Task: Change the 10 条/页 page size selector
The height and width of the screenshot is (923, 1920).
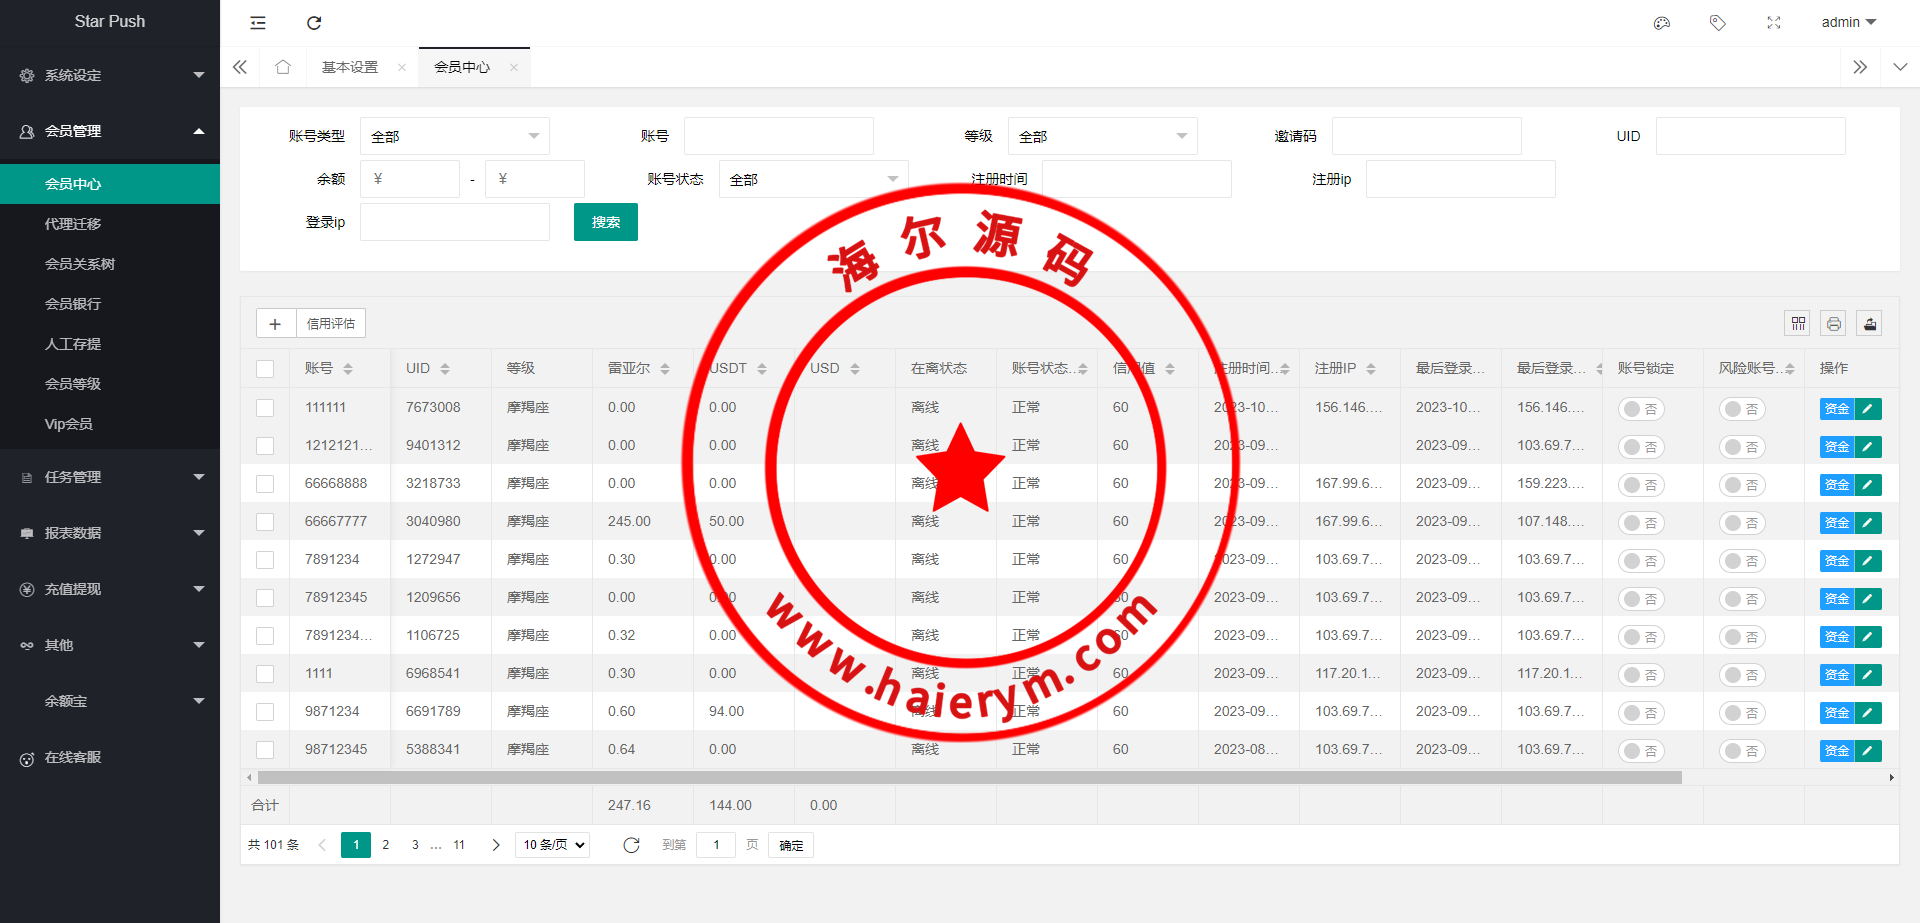Action: coord(552,845)
